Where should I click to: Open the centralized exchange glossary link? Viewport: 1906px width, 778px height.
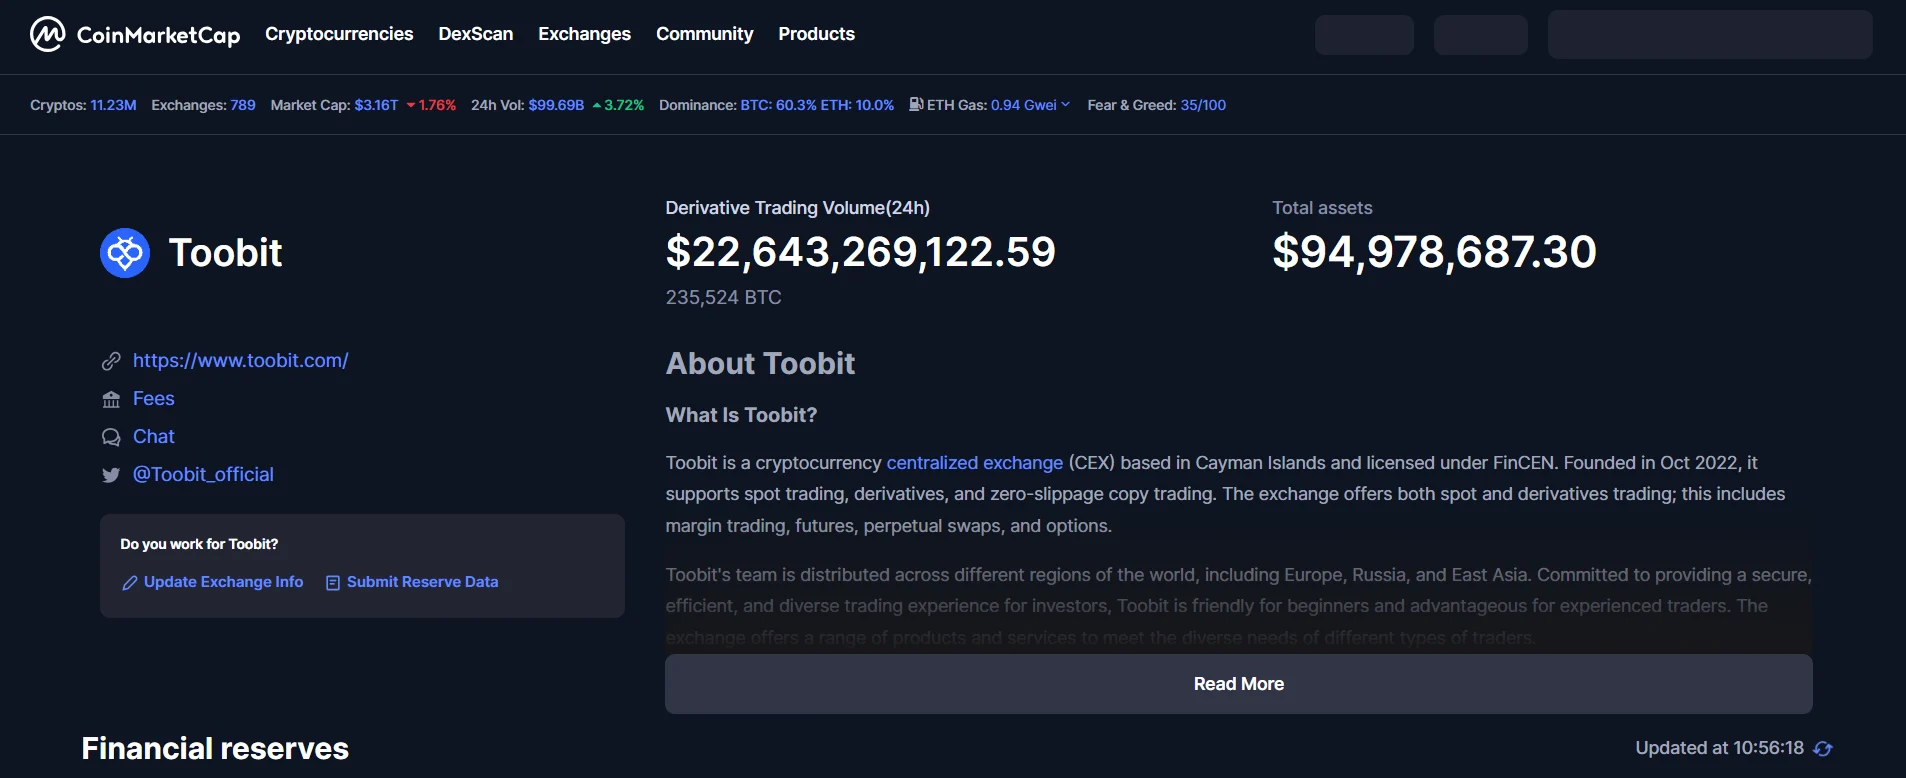pyautogui.click(x=974, y=463)
